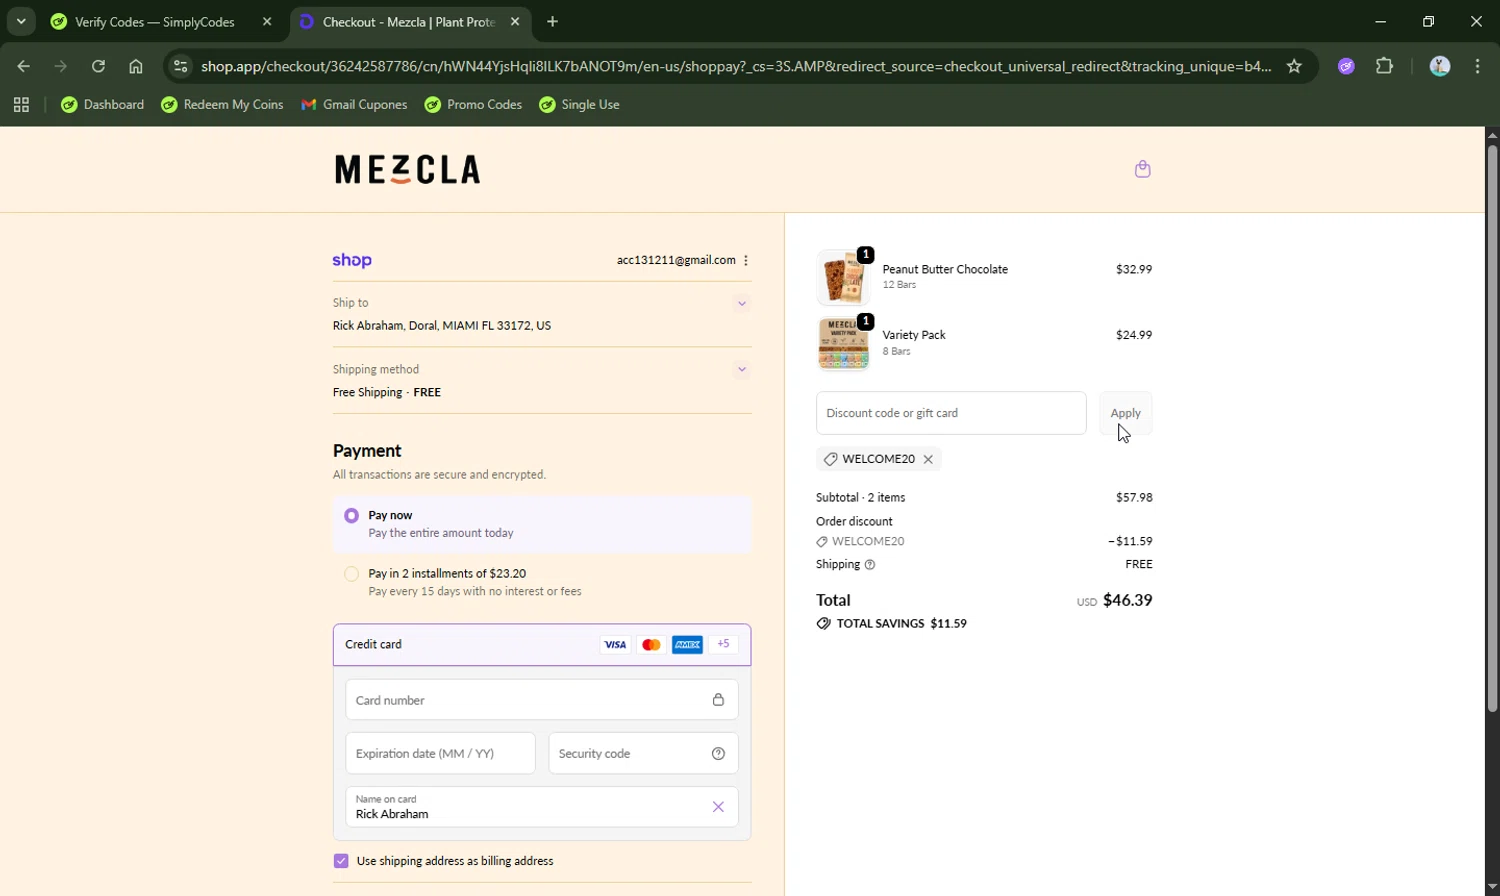Click the Visa card icon
Screen dimensions: 1500x896
click(615, 645)
